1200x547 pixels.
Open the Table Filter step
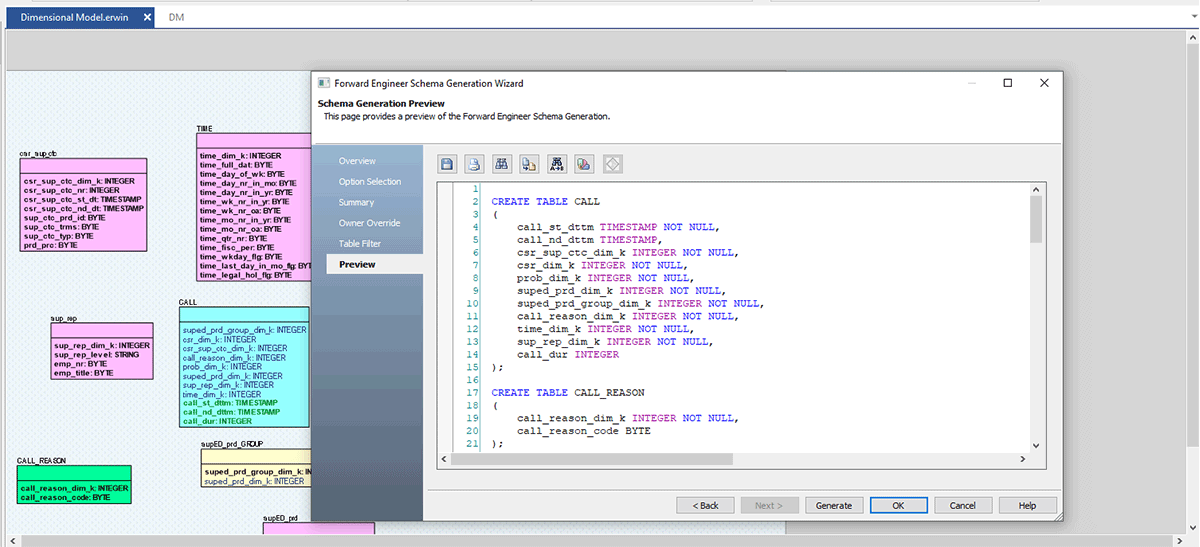(362, 244)
